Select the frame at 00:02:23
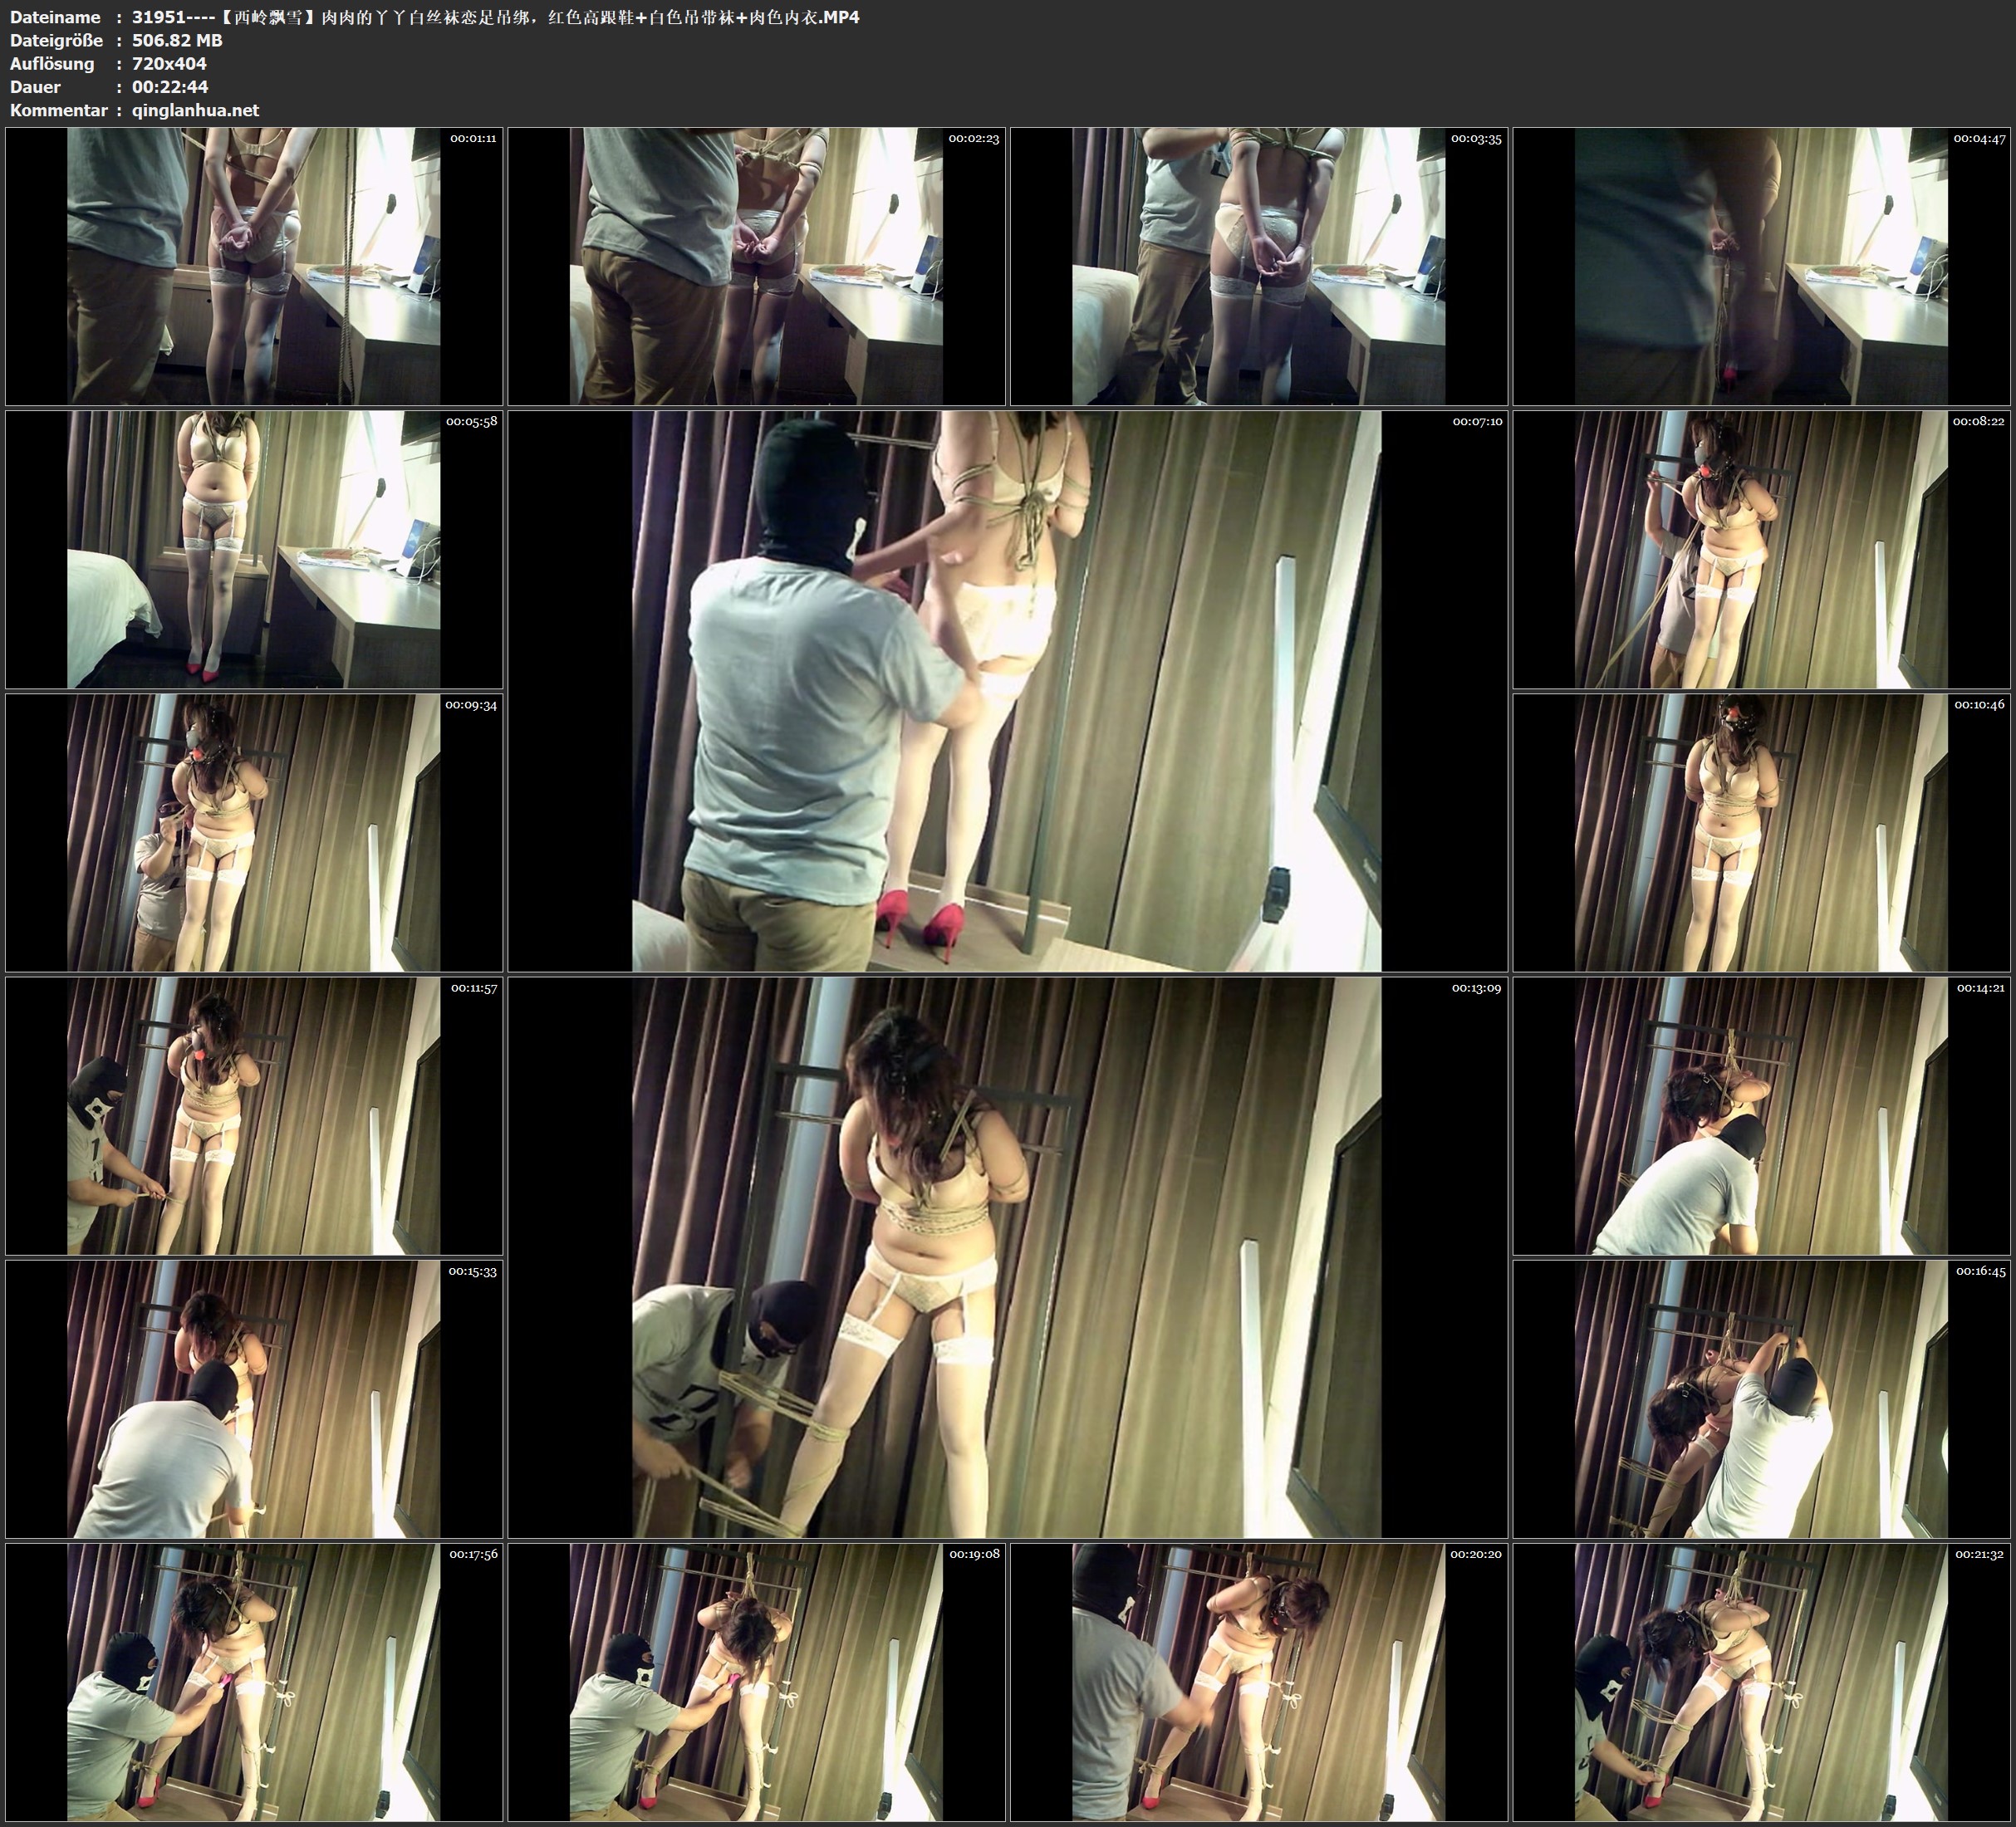The image size is (2016, 1827). pyautogui.click(x=756, y=266)
